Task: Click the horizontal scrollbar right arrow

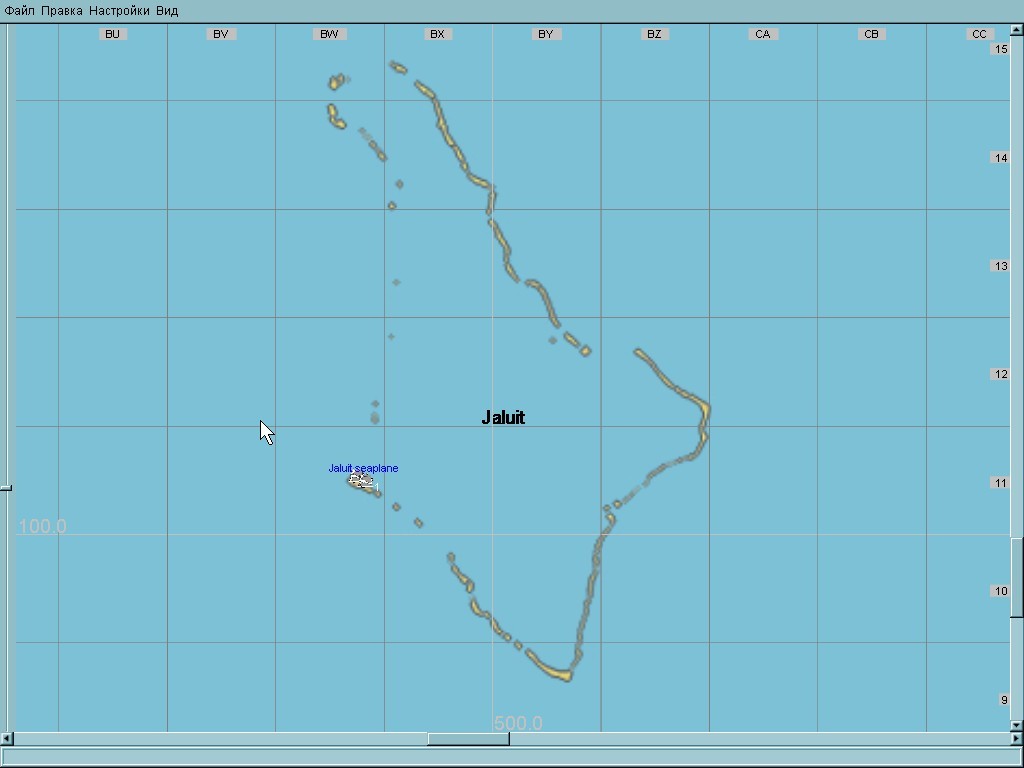Action: [1017, 739]
